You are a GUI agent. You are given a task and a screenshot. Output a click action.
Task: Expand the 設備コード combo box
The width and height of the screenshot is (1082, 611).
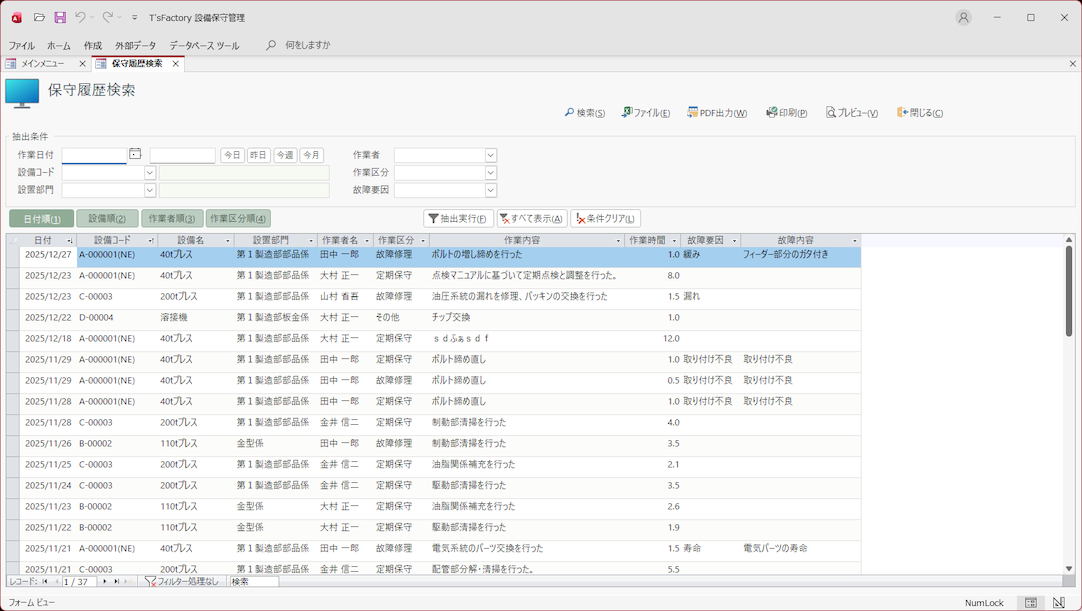pos(150,173)
